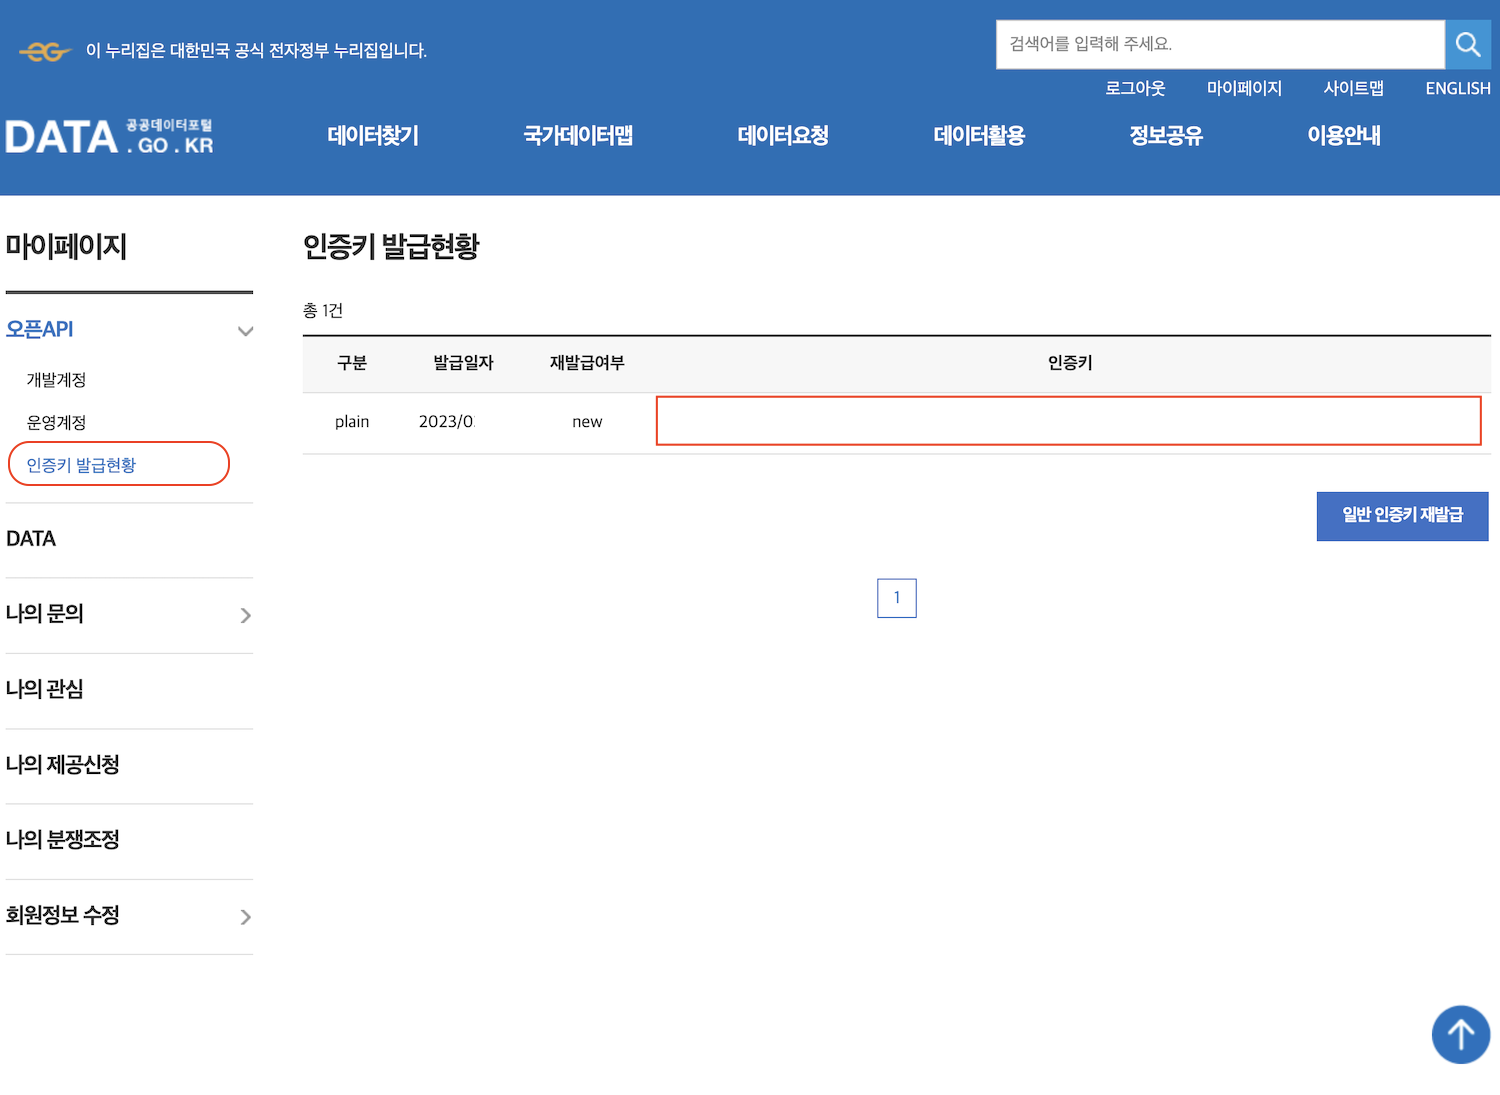Open 회원정보 수정 sidebar item

62,915
